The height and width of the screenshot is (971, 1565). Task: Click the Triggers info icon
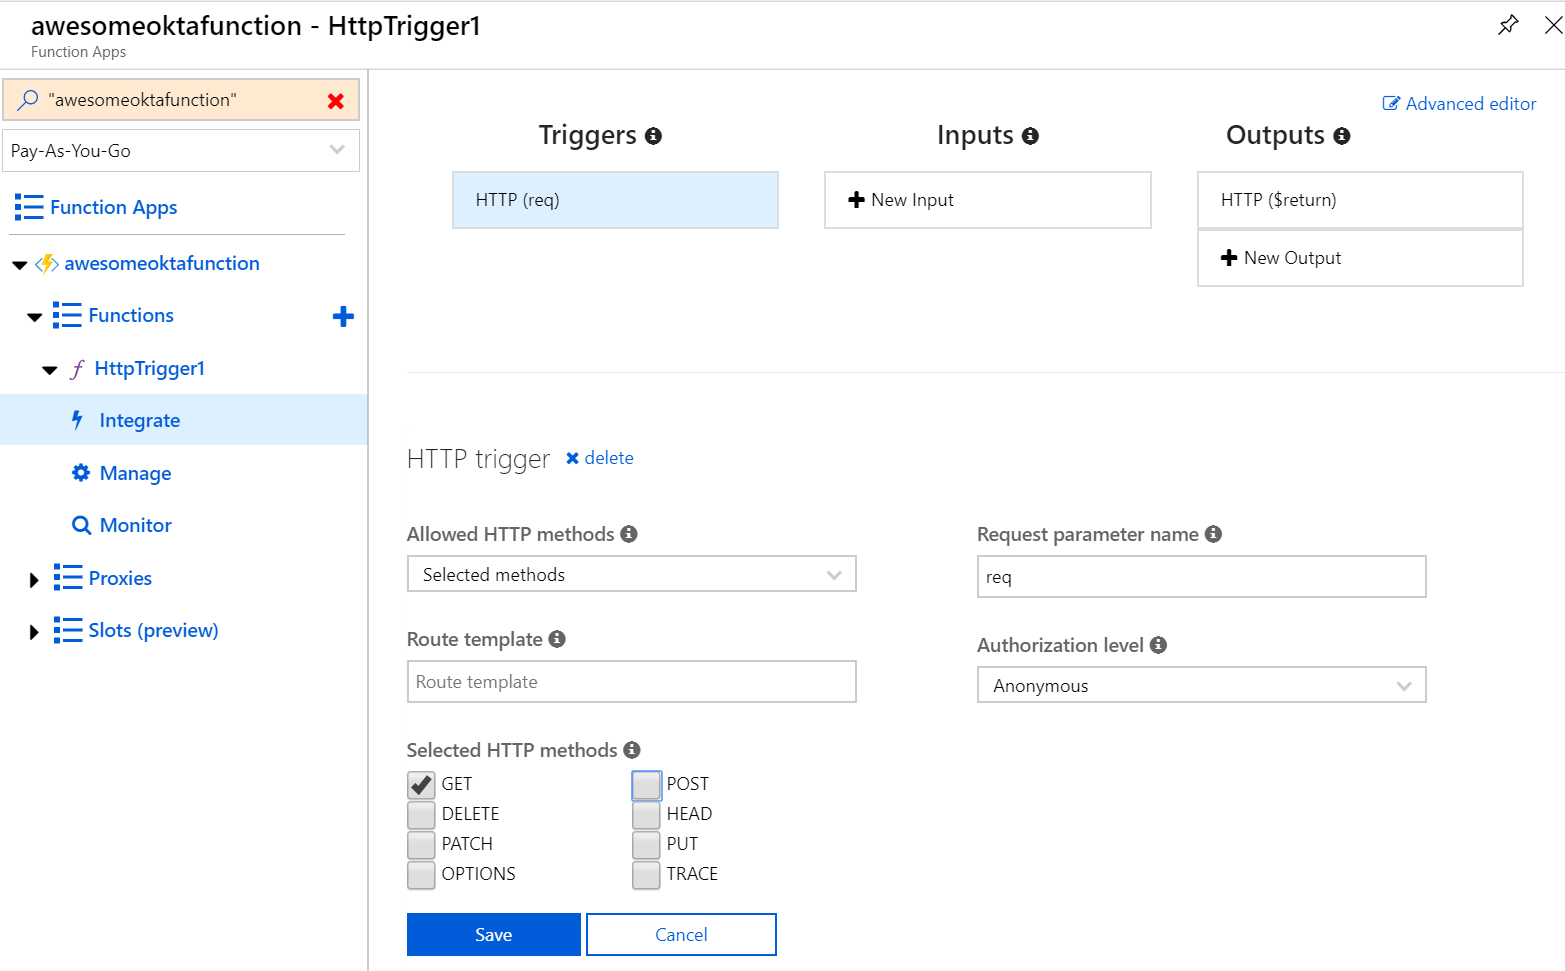[653, 136]
